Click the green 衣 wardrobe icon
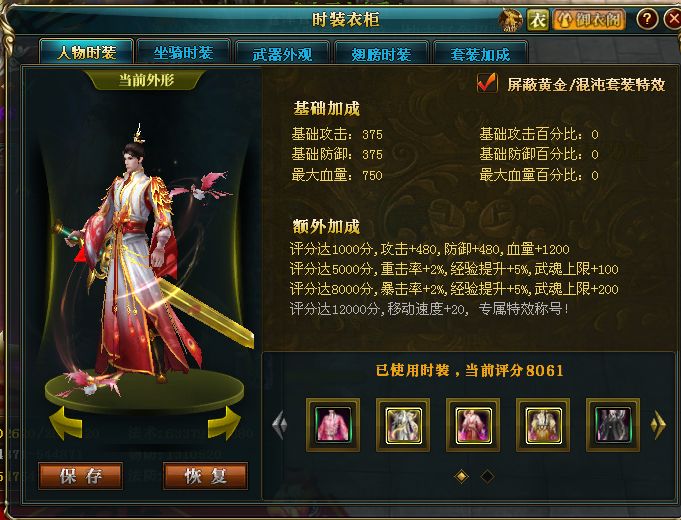This screenshot has width=681, height=520. (538, 20)
